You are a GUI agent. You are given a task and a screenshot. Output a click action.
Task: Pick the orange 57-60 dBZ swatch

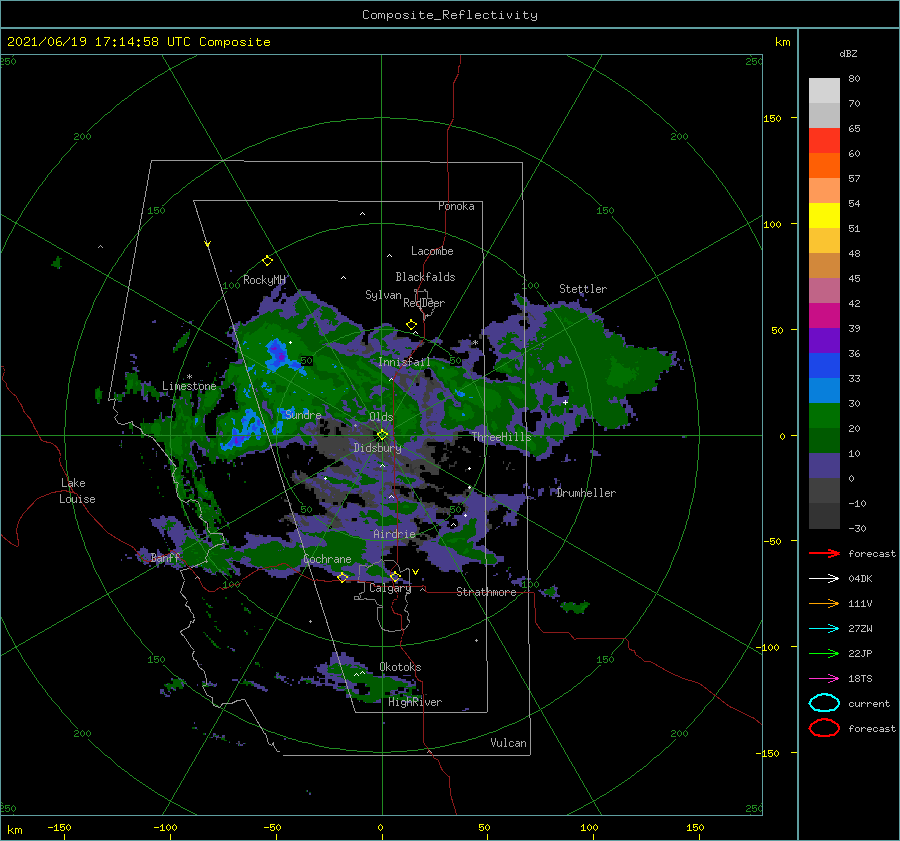coord(824,166)
